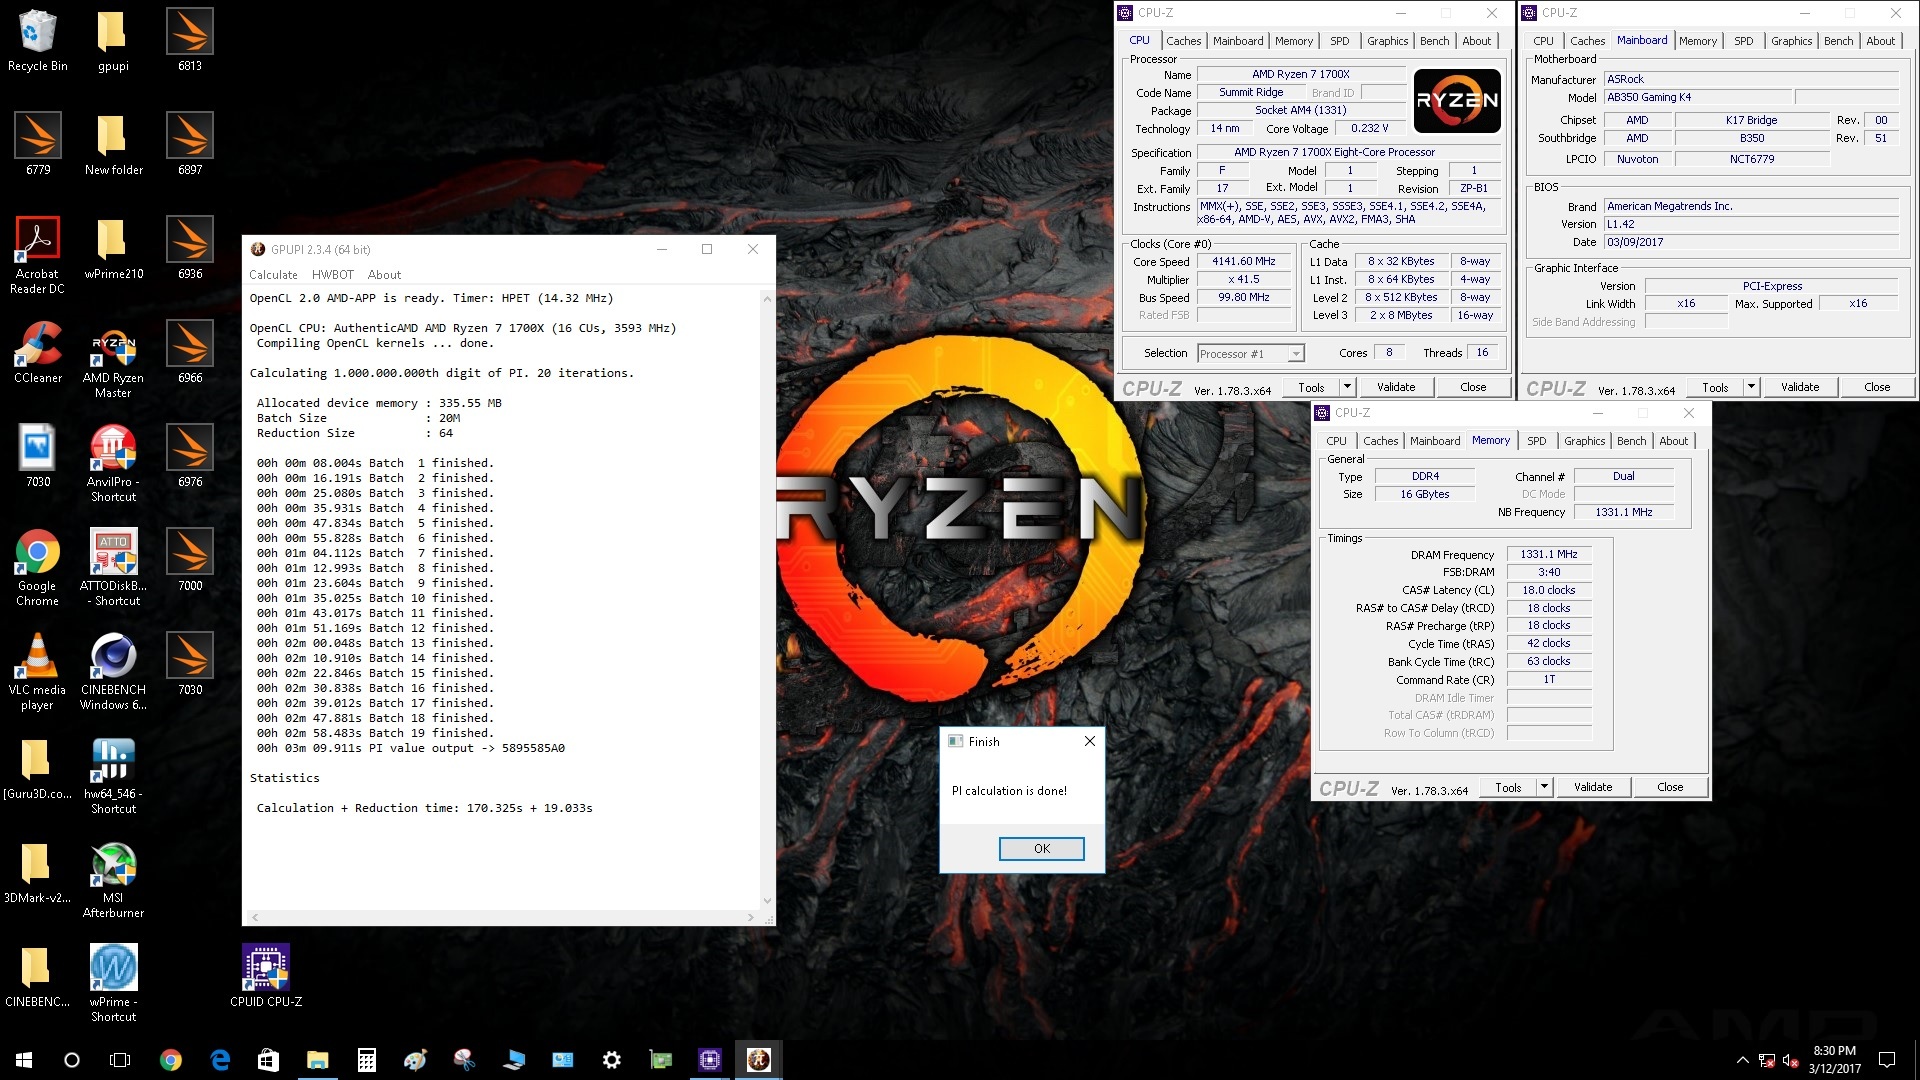Select the AnvilPro Shortcut icon
The image size is (1920, 1080).
point(113,463)
